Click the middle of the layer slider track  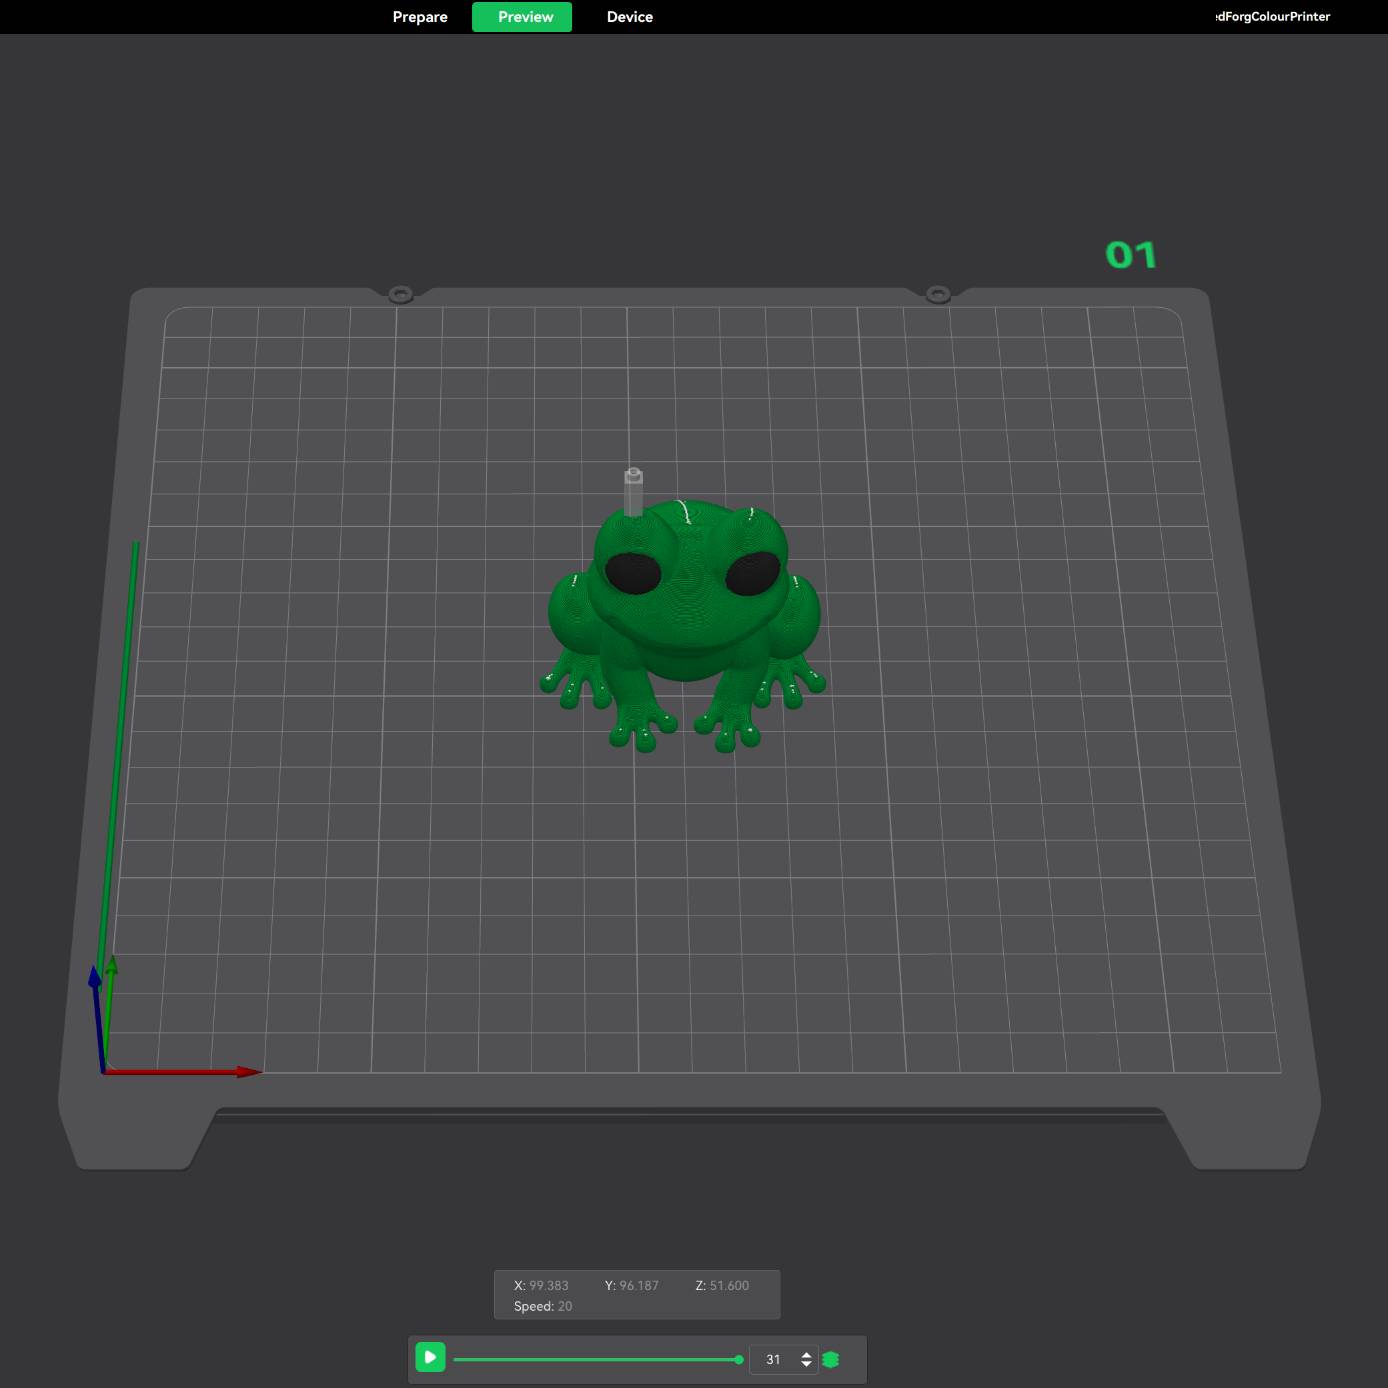596,1360
